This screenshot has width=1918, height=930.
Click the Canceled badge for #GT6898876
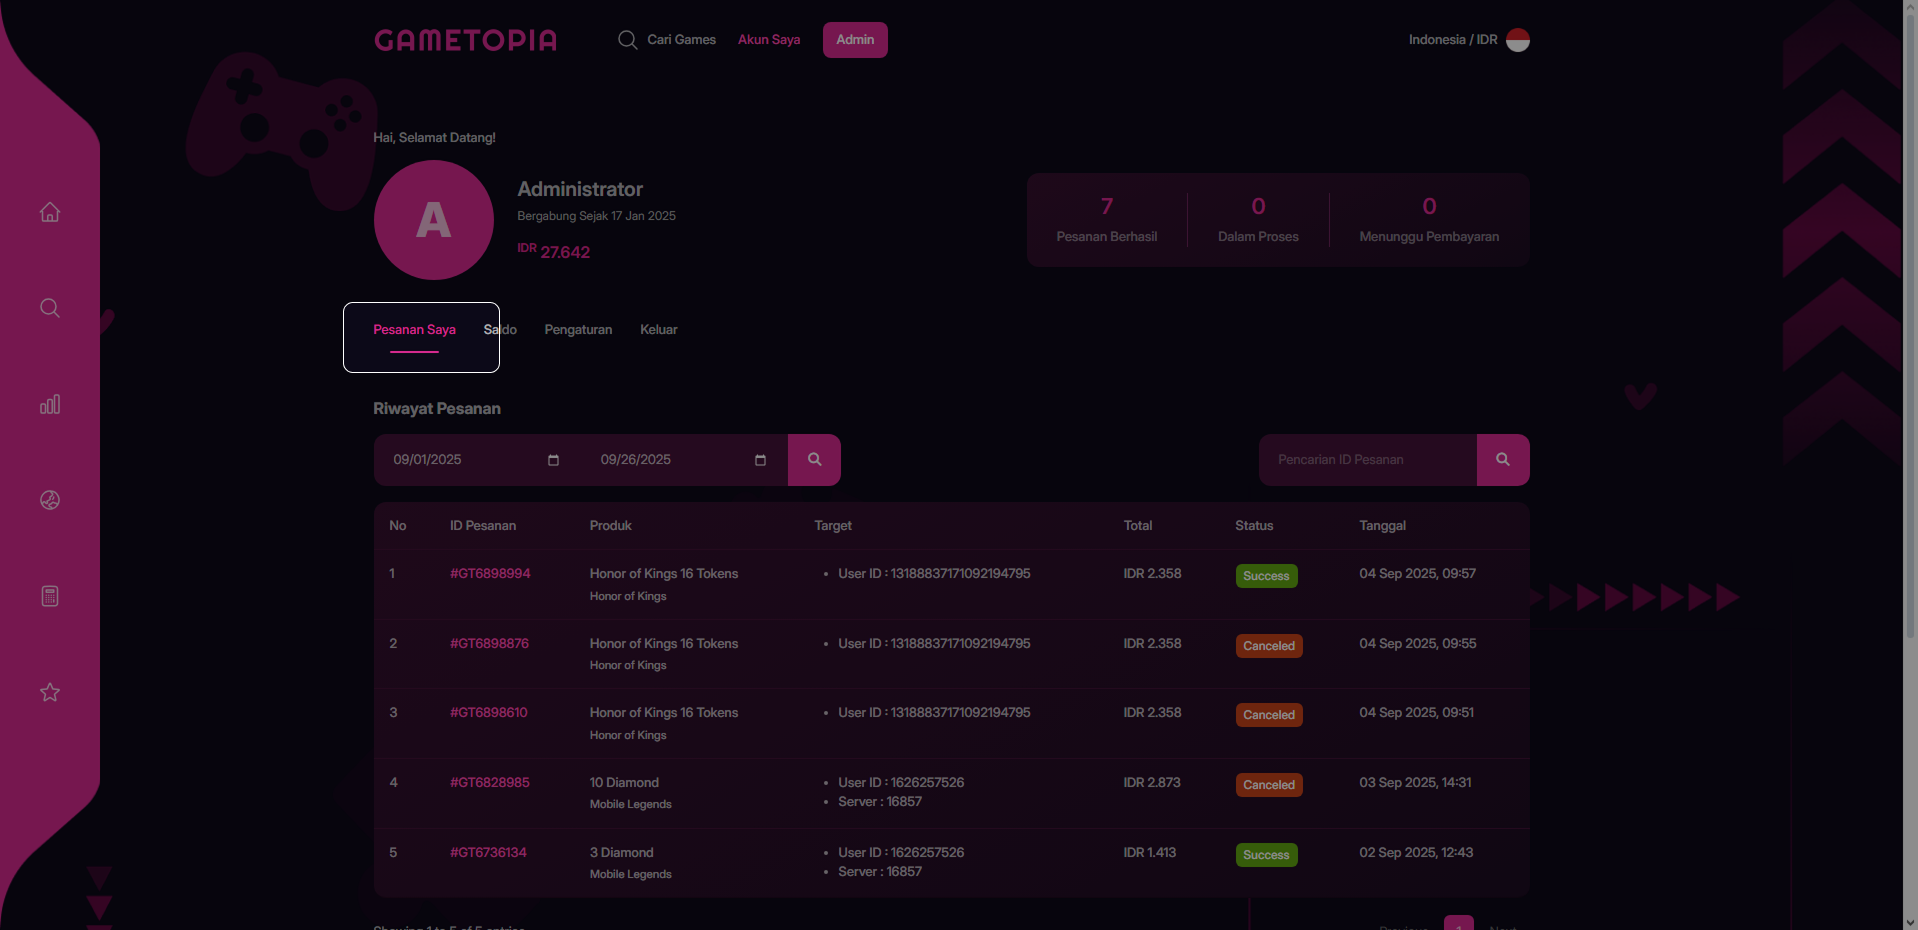[1269, 646]
